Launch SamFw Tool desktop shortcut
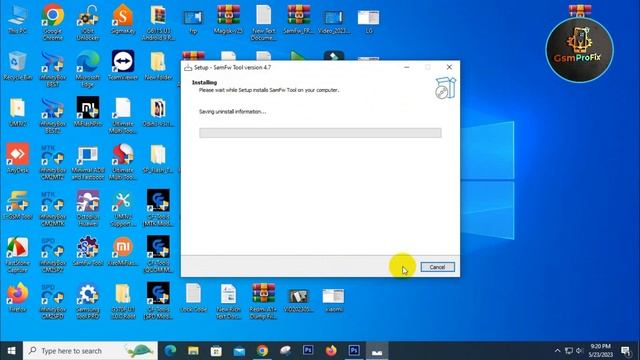 click(x=88, y=251)
